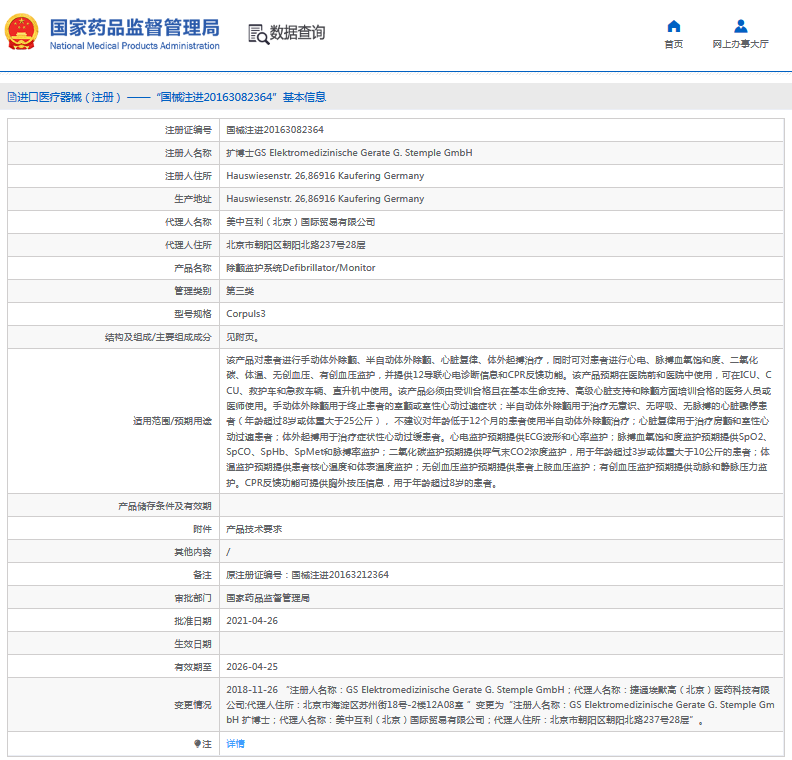Click 批准日期 label

click(x=193, y=621)
